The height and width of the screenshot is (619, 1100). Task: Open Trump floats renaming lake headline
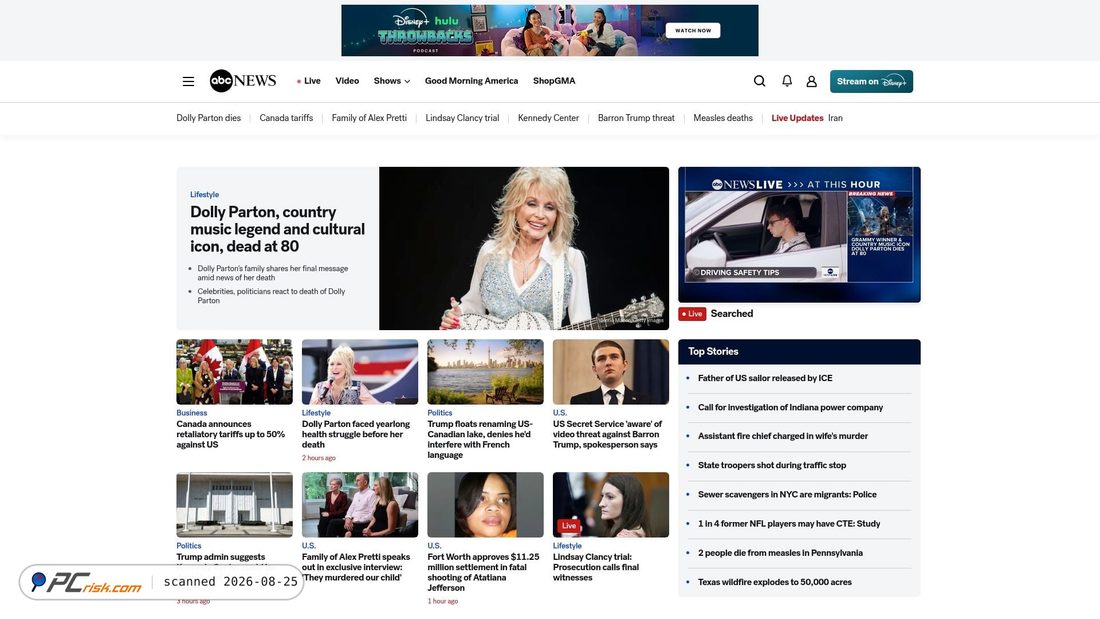coord(481,439)
